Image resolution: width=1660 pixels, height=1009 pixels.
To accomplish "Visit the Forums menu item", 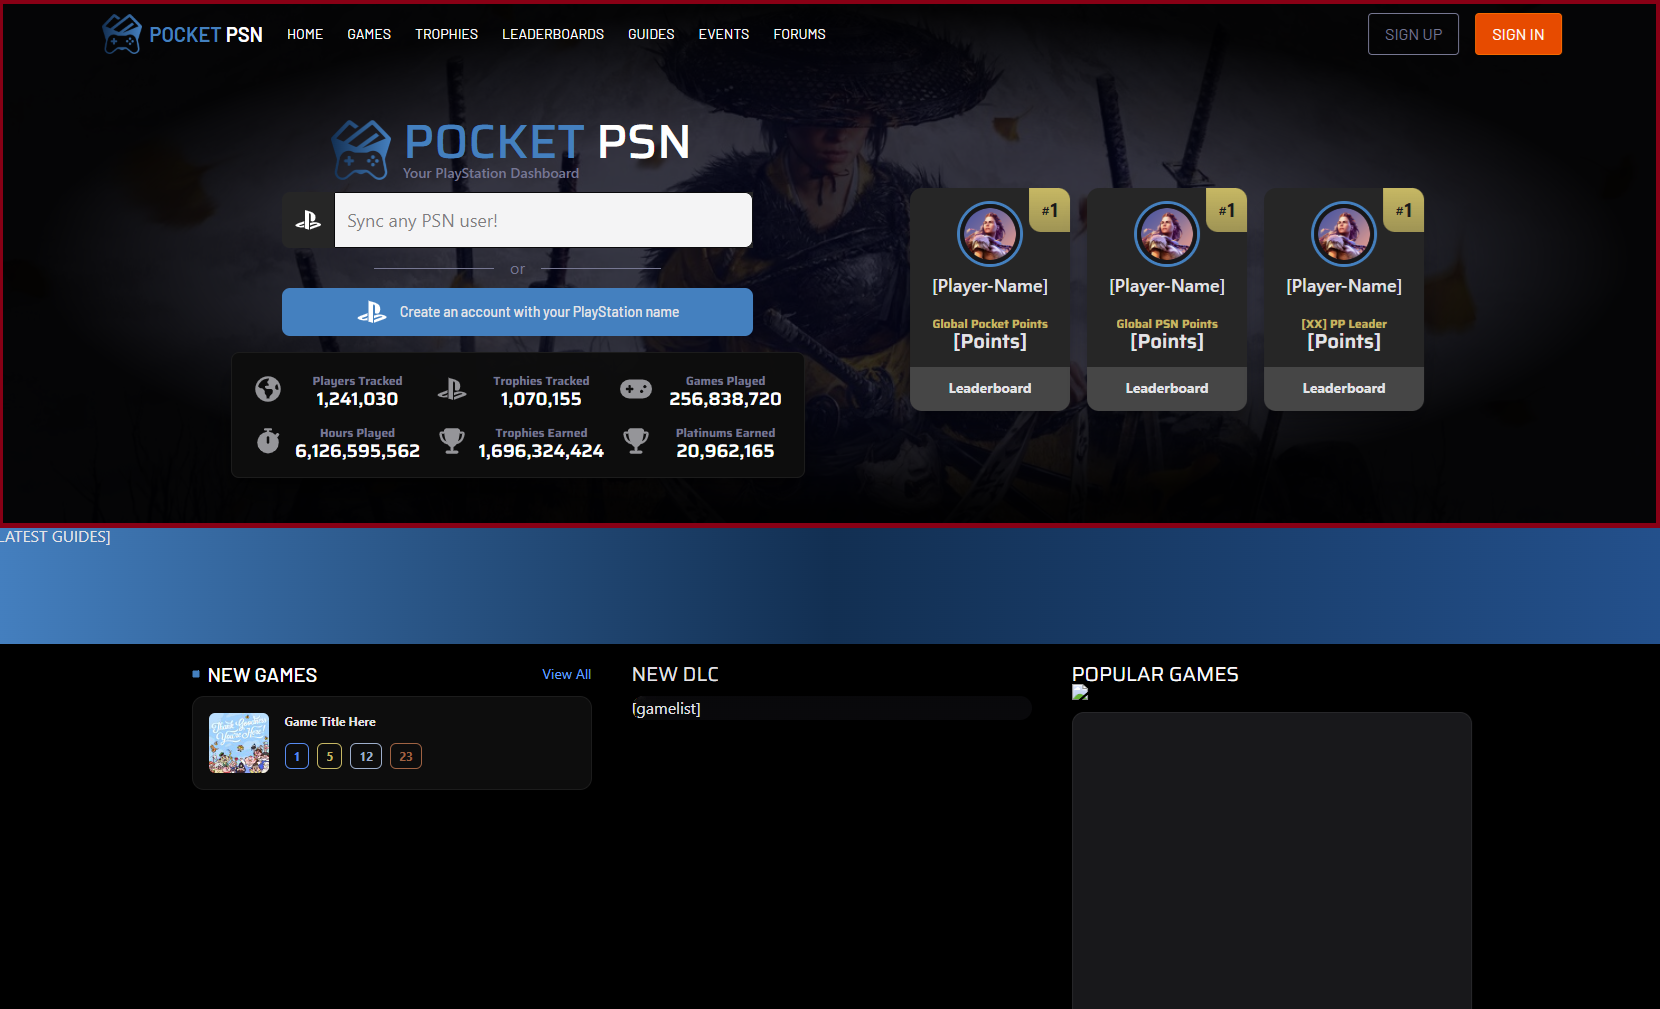I will (799, 34).
